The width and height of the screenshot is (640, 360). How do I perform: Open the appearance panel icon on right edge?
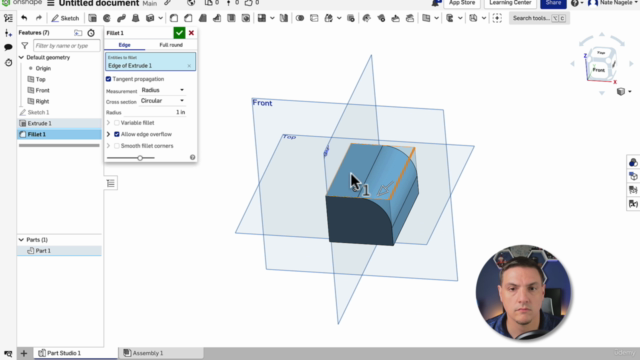point(633,162)
